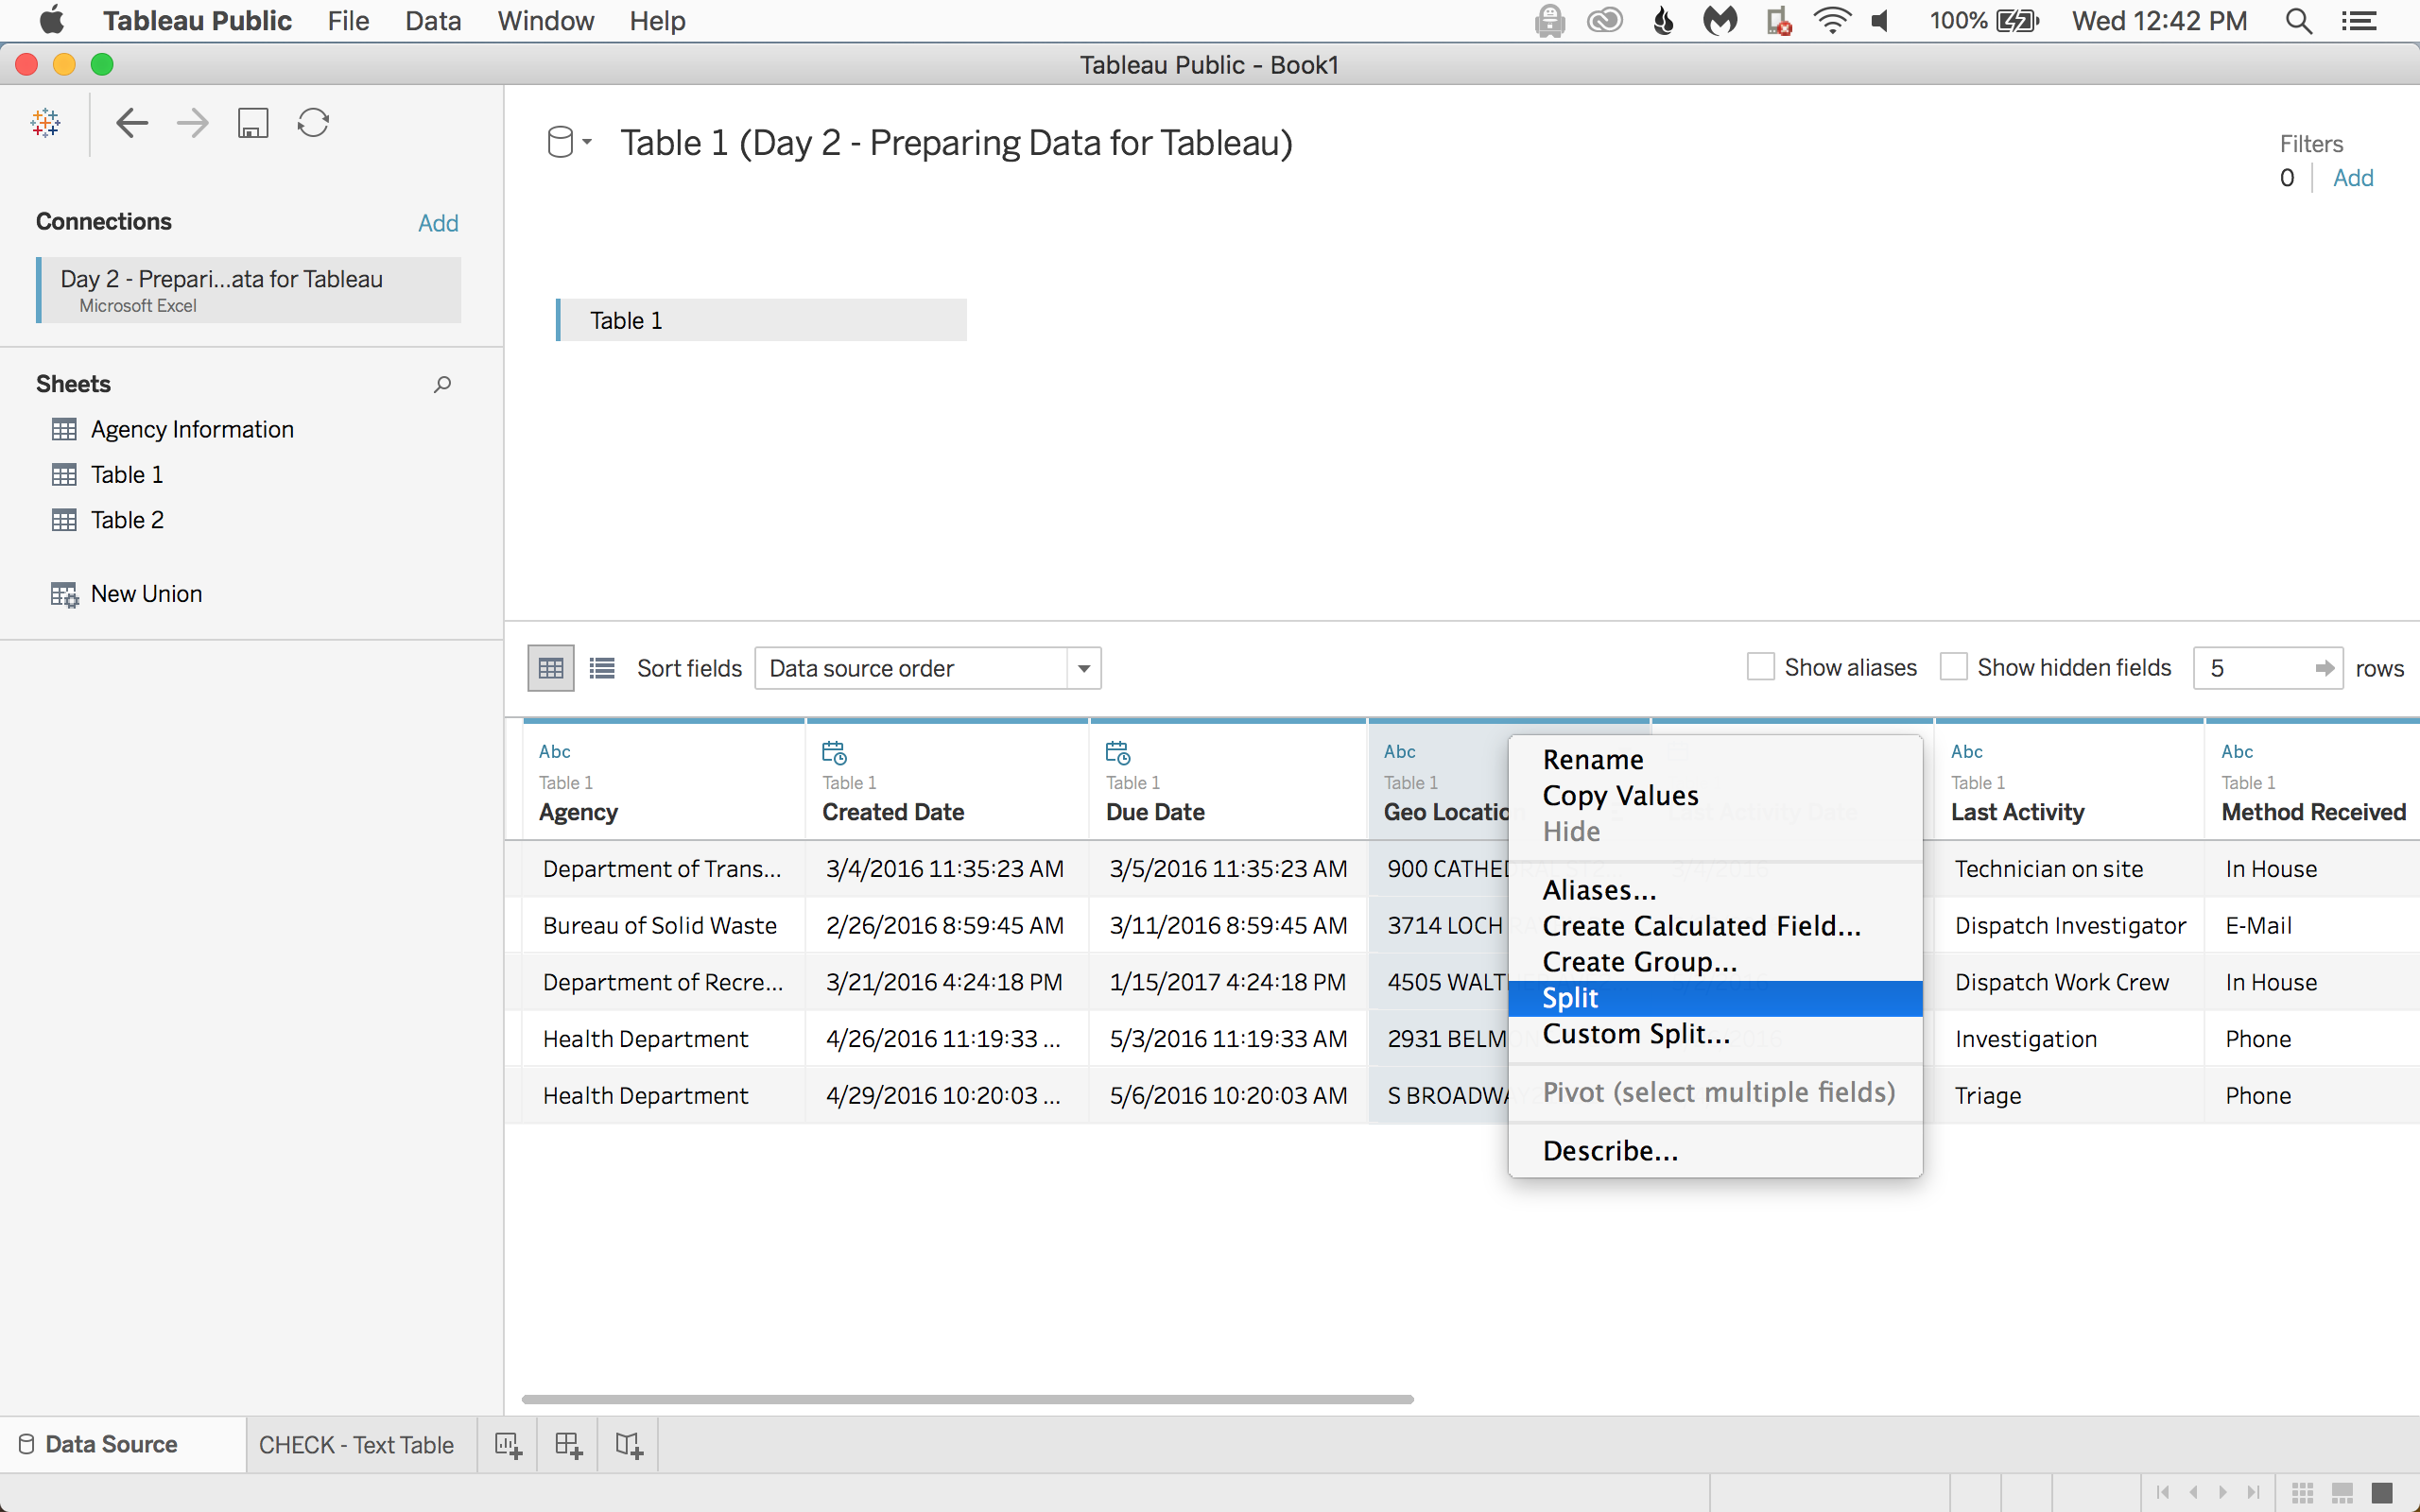Select Create Group... menu item
Image resolution: width=2420 pixels, height=1512 pixels.
1715,962
